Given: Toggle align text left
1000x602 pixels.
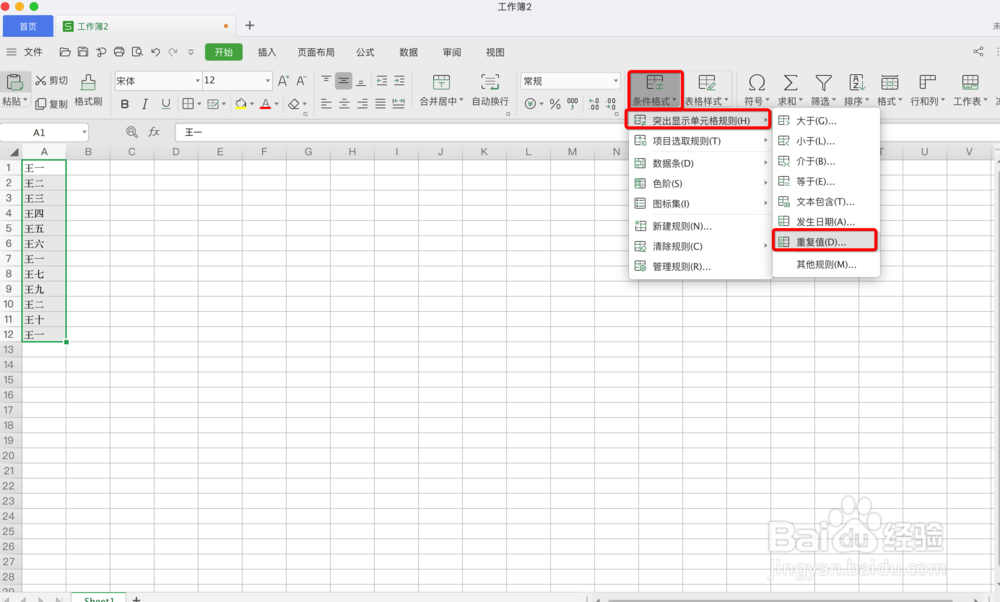Looking at the screenshot, I should click(x=326, y=104).
